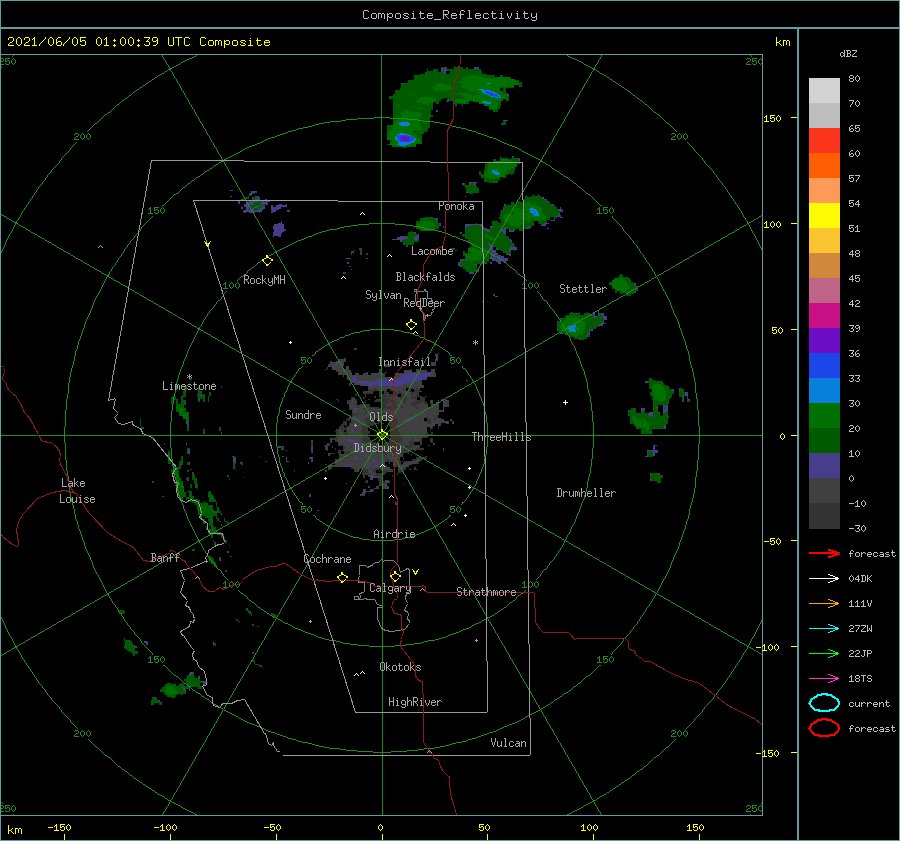Click the Ponoka town label
The image size is (900, 841).
456,206
